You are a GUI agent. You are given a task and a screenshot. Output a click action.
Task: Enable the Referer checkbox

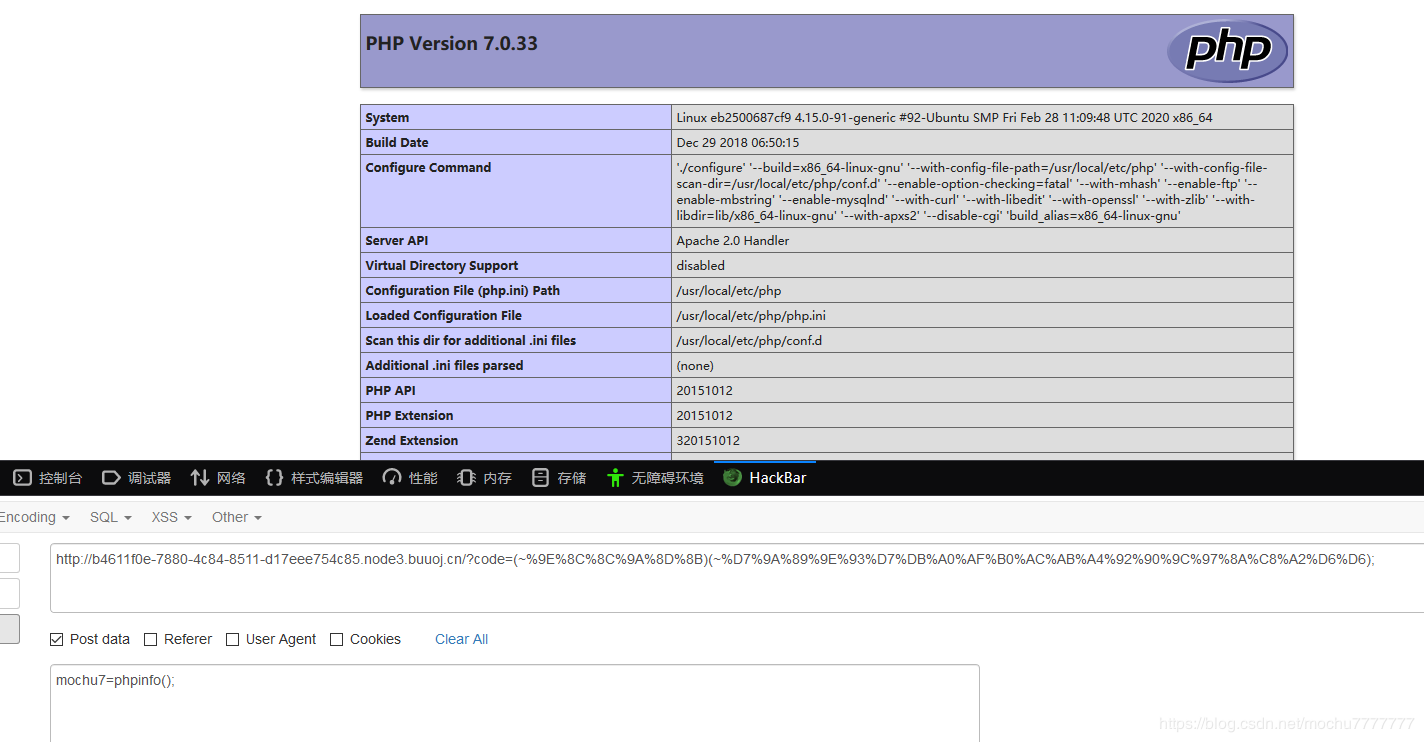151,639
